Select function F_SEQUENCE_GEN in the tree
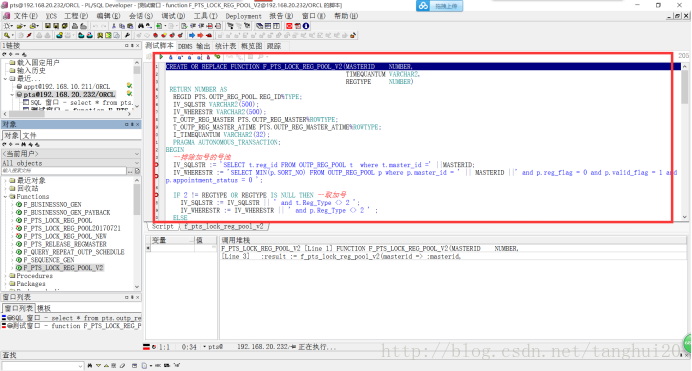This screenshot has width=692, height=371. pyautogui.click(x=49, y=260)
